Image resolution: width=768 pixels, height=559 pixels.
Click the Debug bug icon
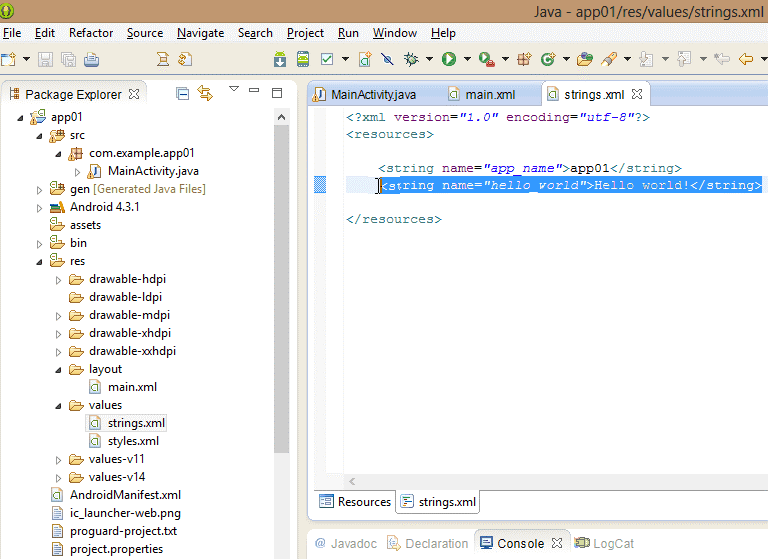[411, 60]
